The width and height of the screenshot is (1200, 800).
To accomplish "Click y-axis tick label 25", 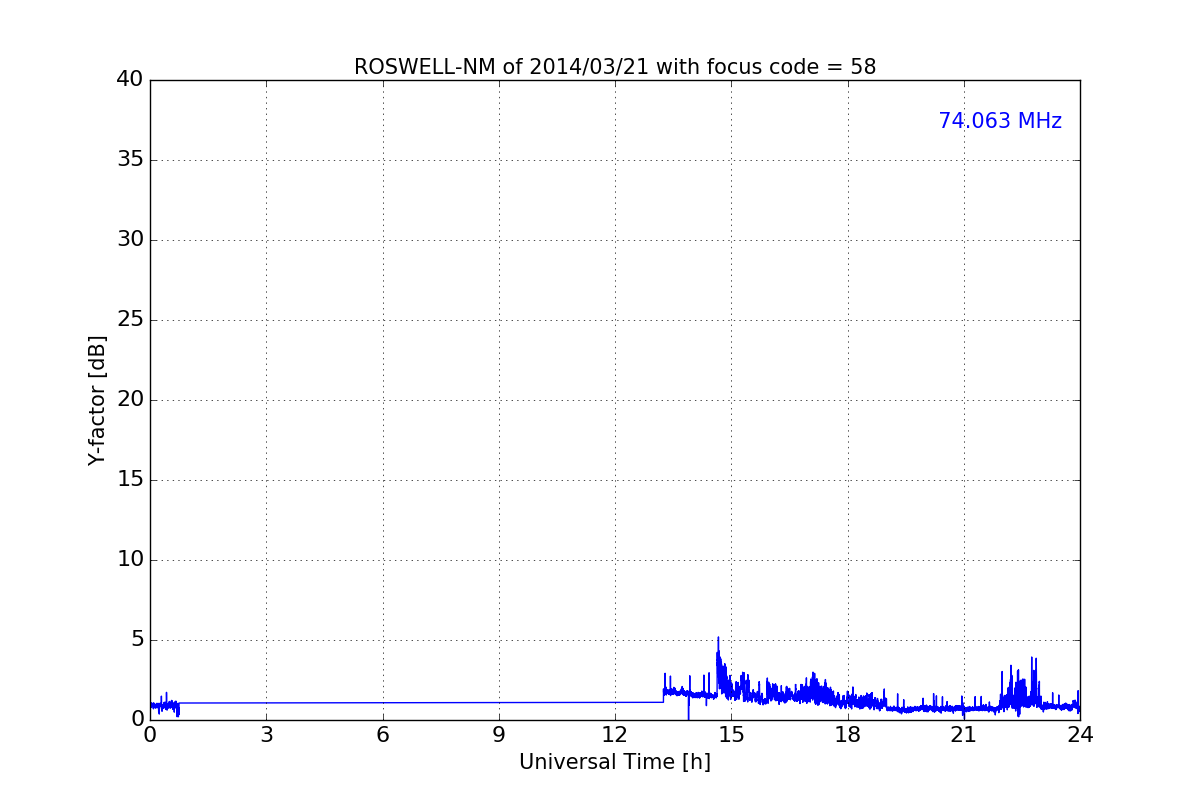I will pos(130,320).
